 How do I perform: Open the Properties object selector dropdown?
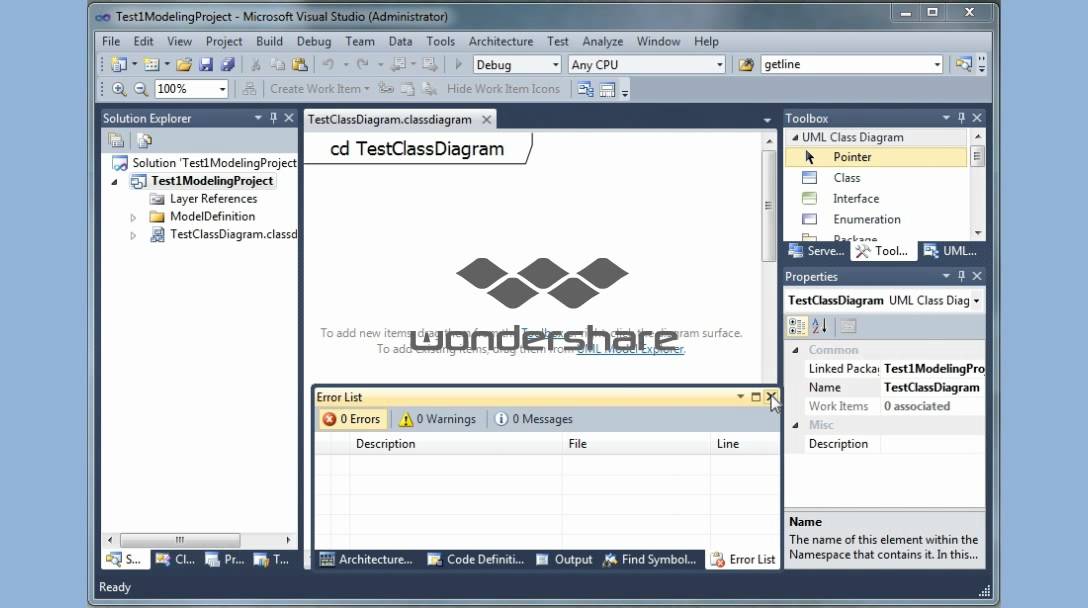point(976,301)
